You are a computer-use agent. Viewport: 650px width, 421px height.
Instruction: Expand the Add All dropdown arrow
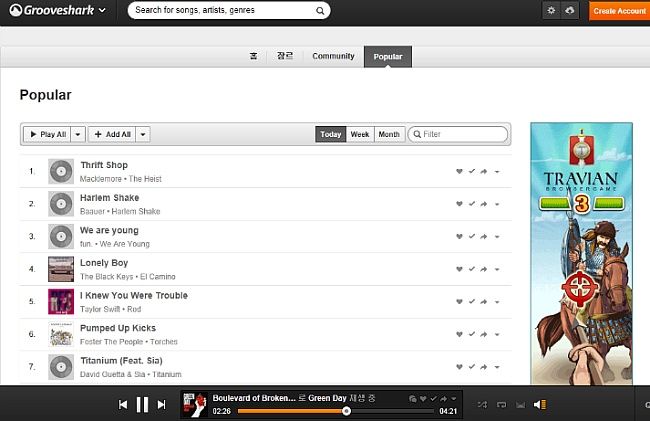click(x=143, y=134)
